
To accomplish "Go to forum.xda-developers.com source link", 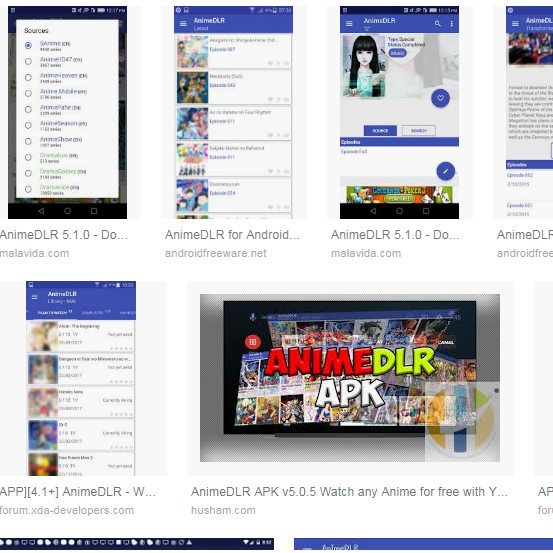I will pyautogui.click(x=67, y=510).
